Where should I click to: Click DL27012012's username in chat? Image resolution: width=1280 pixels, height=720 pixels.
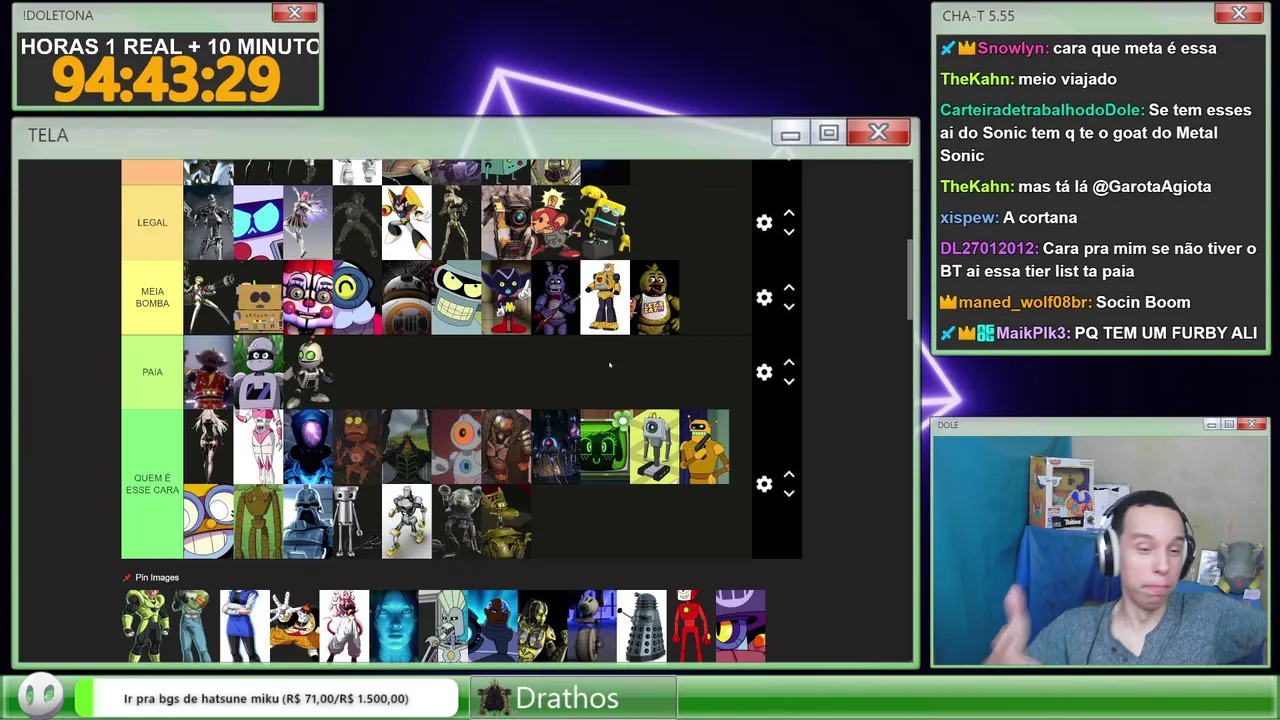tap(989, 248)
